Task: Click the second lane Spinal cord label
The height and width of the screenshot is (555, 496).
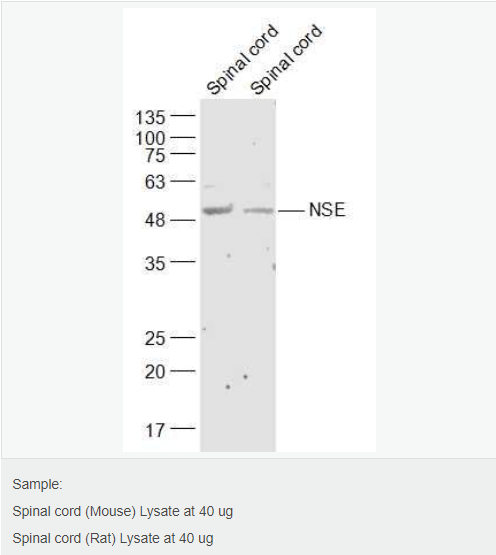Action: [286, 59]
